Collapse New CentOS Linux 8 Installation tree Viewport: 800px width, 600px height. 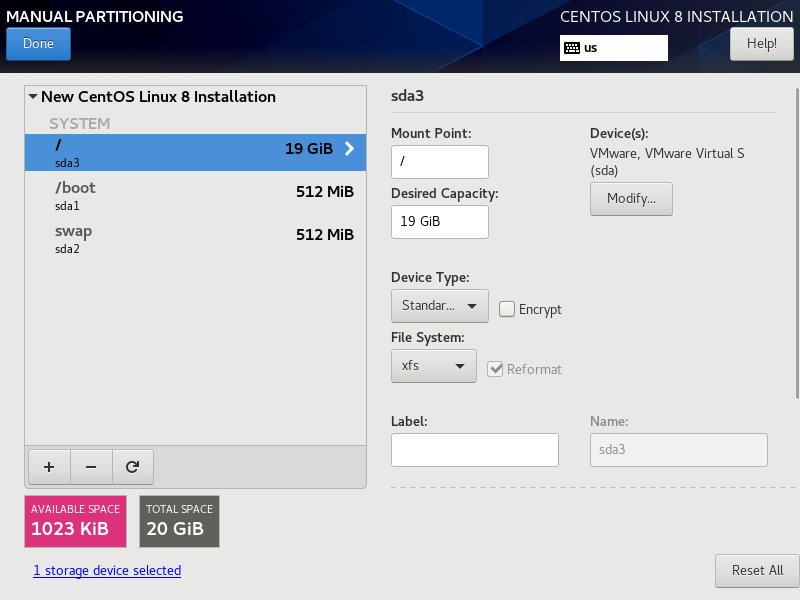tap(33, 96)
